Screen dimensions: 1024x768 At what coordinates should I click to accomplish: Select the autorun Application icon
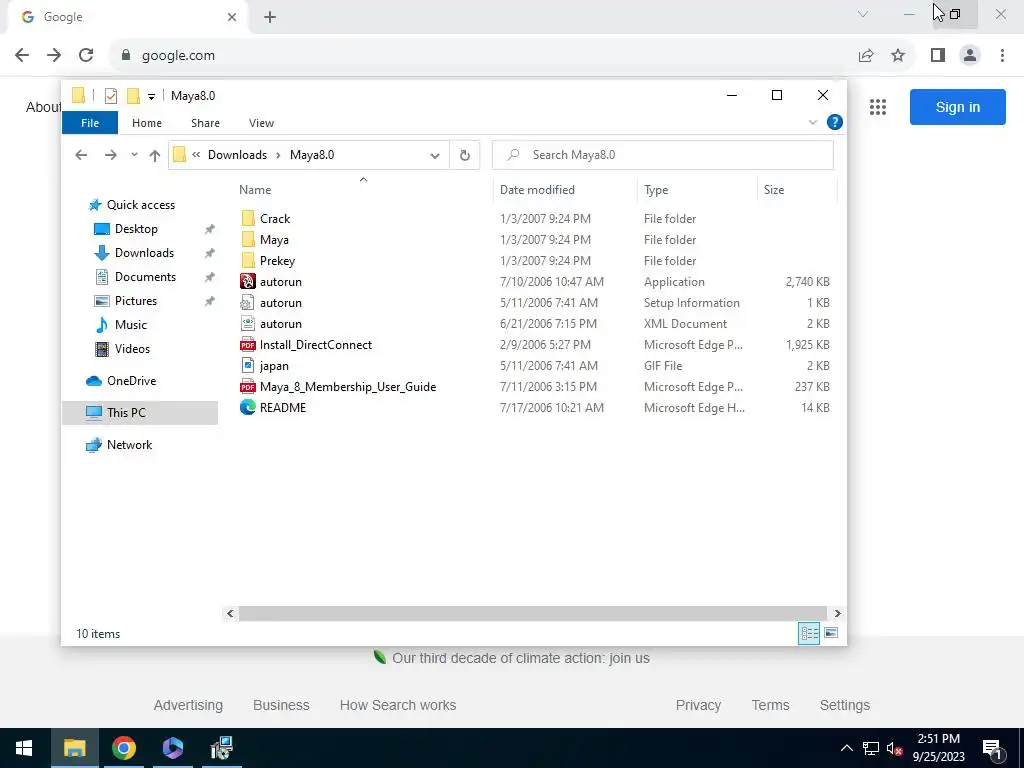248,281
